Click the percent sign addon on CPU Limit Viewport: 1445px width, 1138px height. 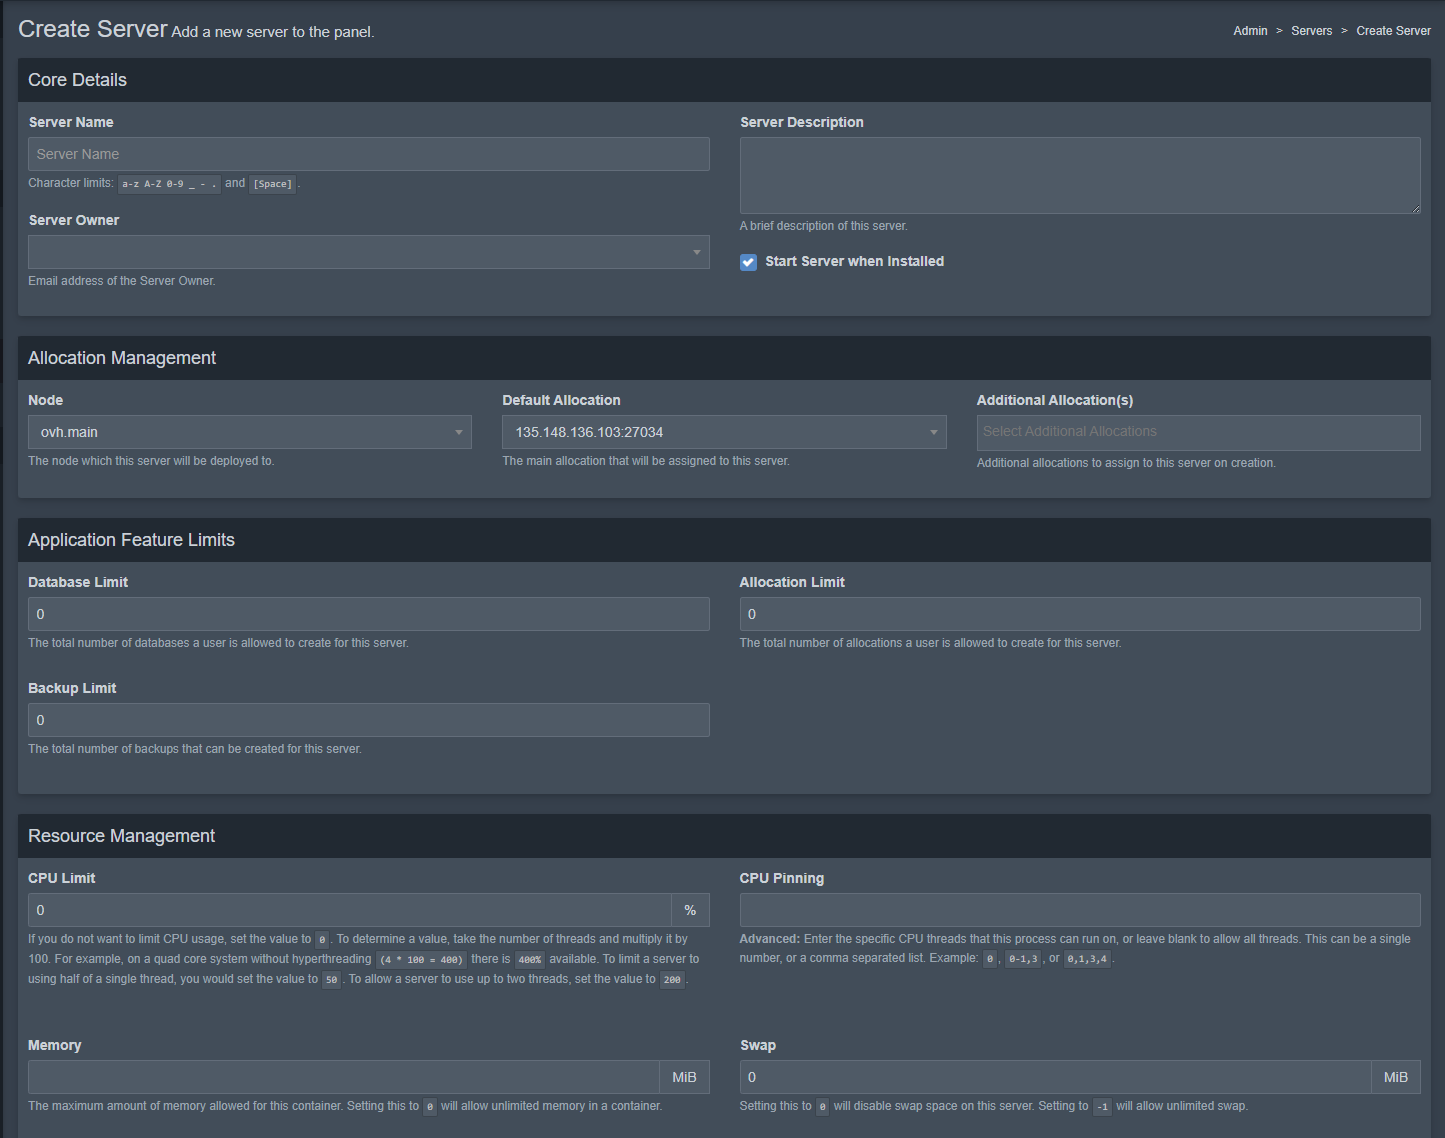[690, 910]
